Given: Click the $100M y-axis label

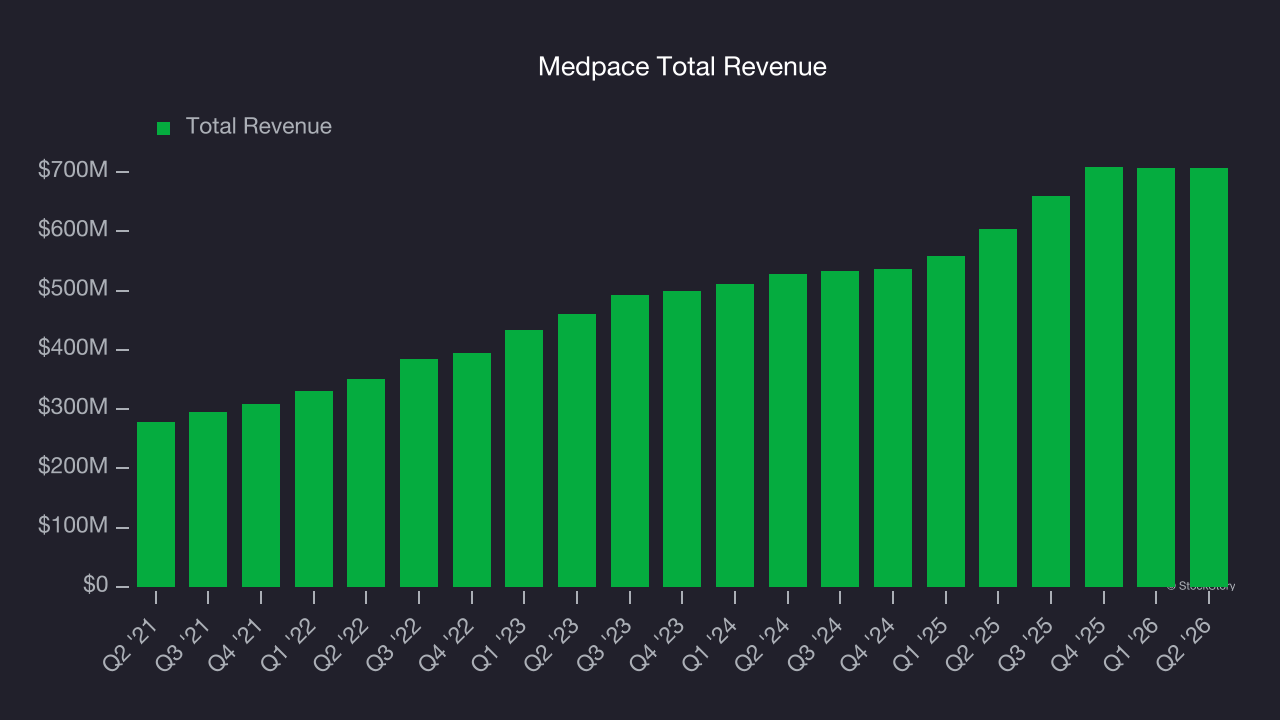Looking at the screenshot, I should click(x=72, y=526).
